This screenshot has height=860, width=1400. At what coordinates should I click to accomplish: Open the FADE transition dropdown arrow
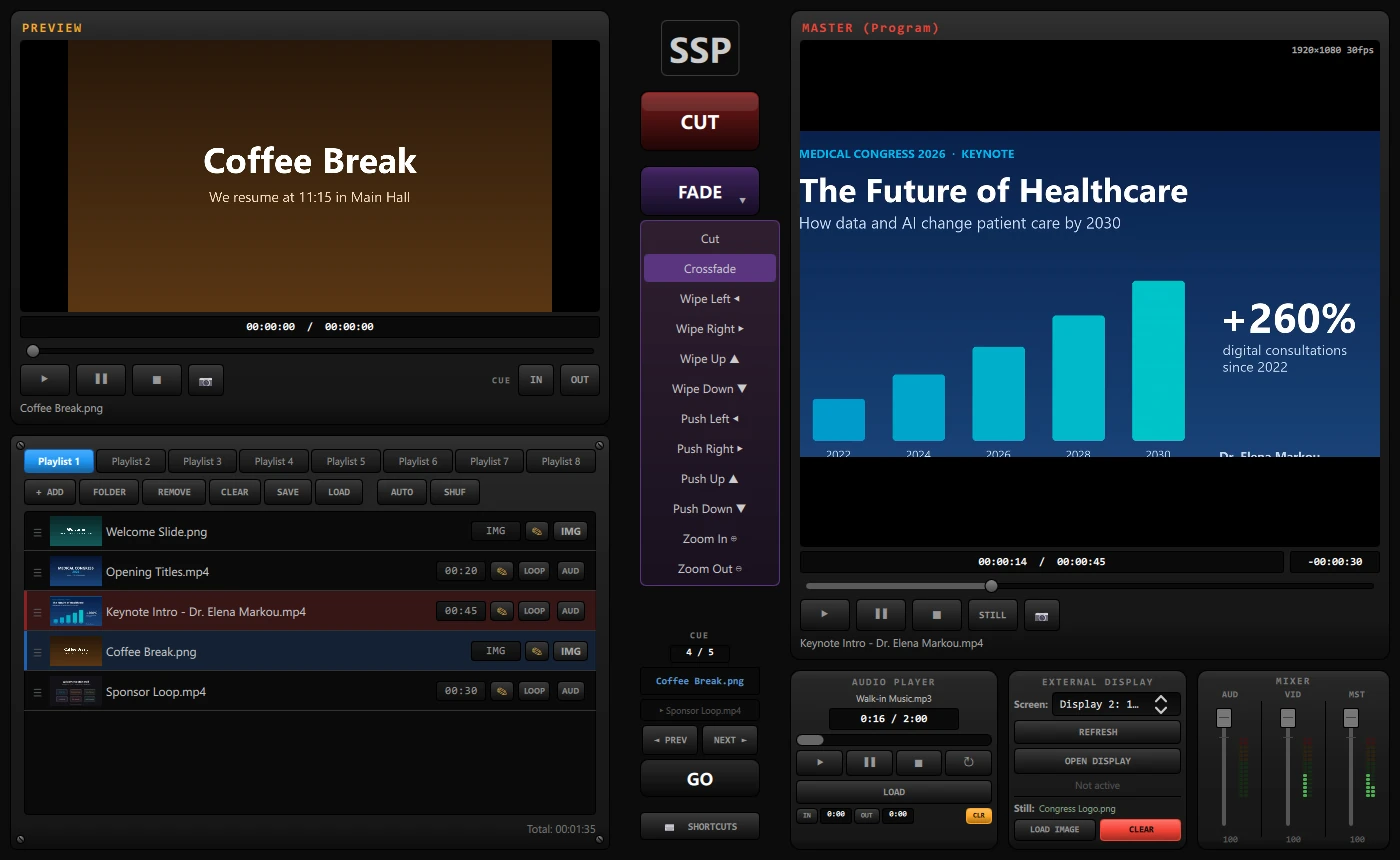point(742,200)
